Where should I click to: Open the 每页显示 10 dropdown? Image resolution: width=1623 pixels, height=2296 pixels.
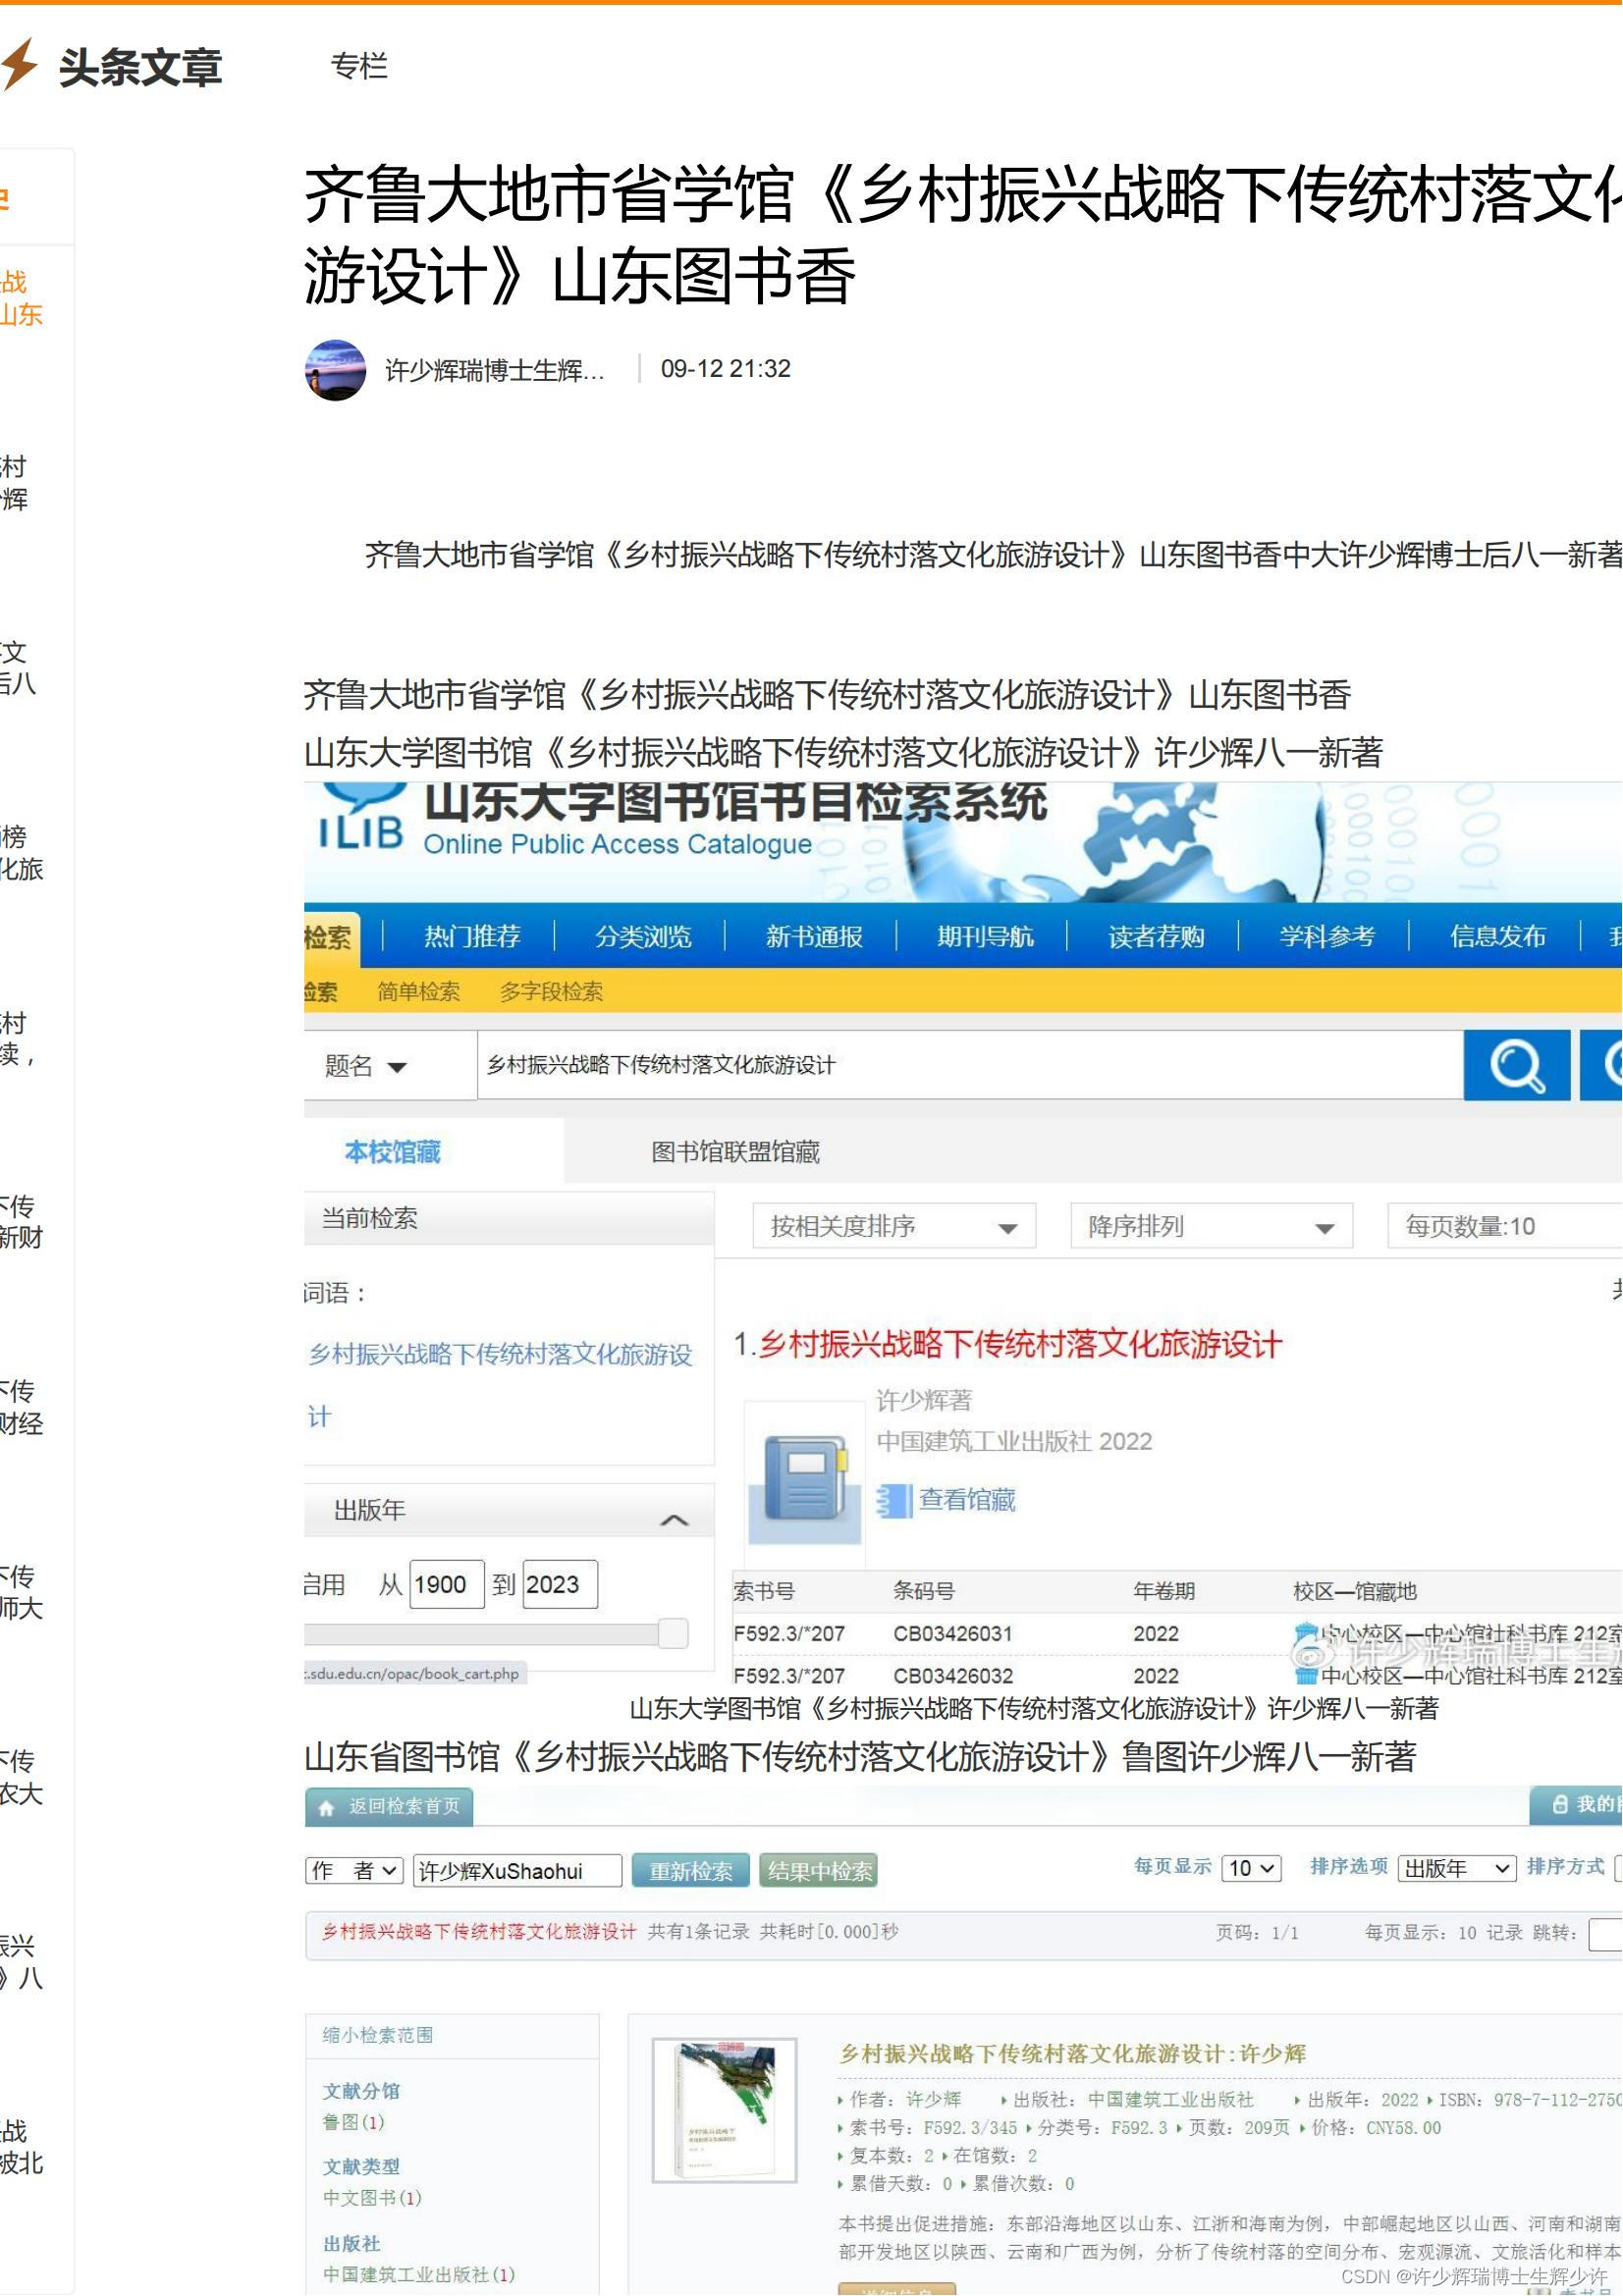click(x=1252, y=1869)
